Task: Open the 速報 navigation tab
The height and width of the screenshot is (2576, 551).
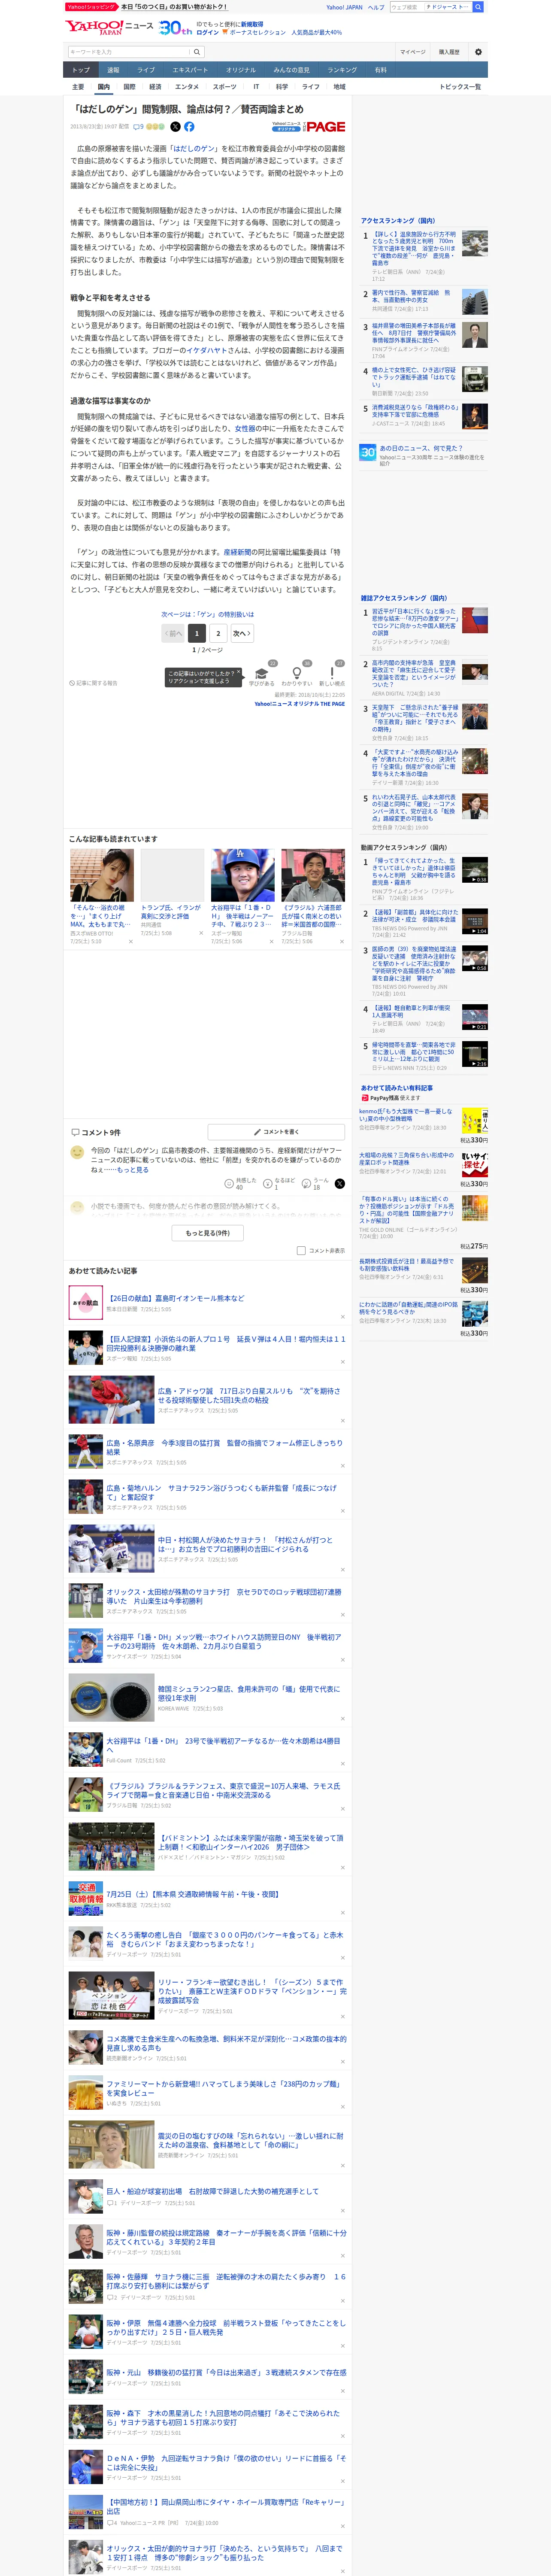Action: point(113,70)
